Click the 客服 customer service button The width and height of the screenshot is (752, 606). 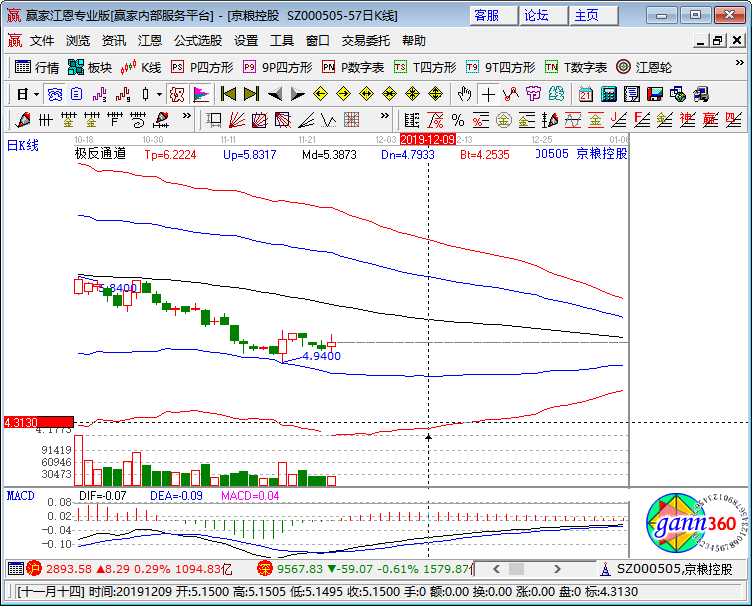494,15
